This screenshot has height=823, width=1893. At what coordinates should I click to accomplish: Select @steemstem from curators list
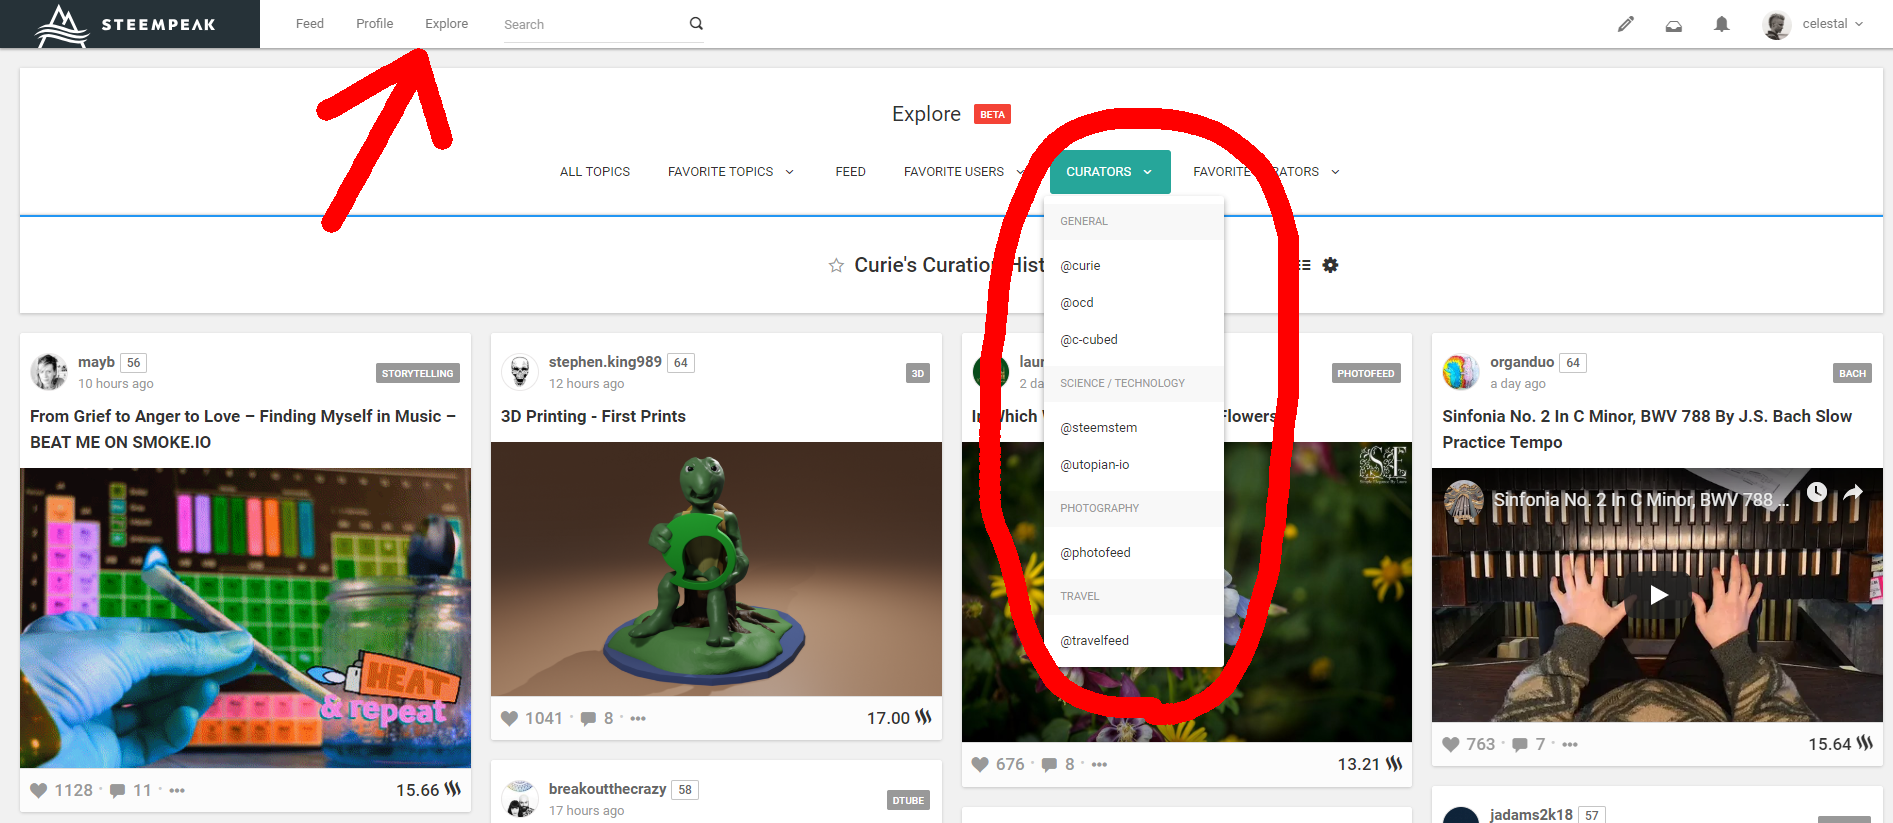point(1098,428)
